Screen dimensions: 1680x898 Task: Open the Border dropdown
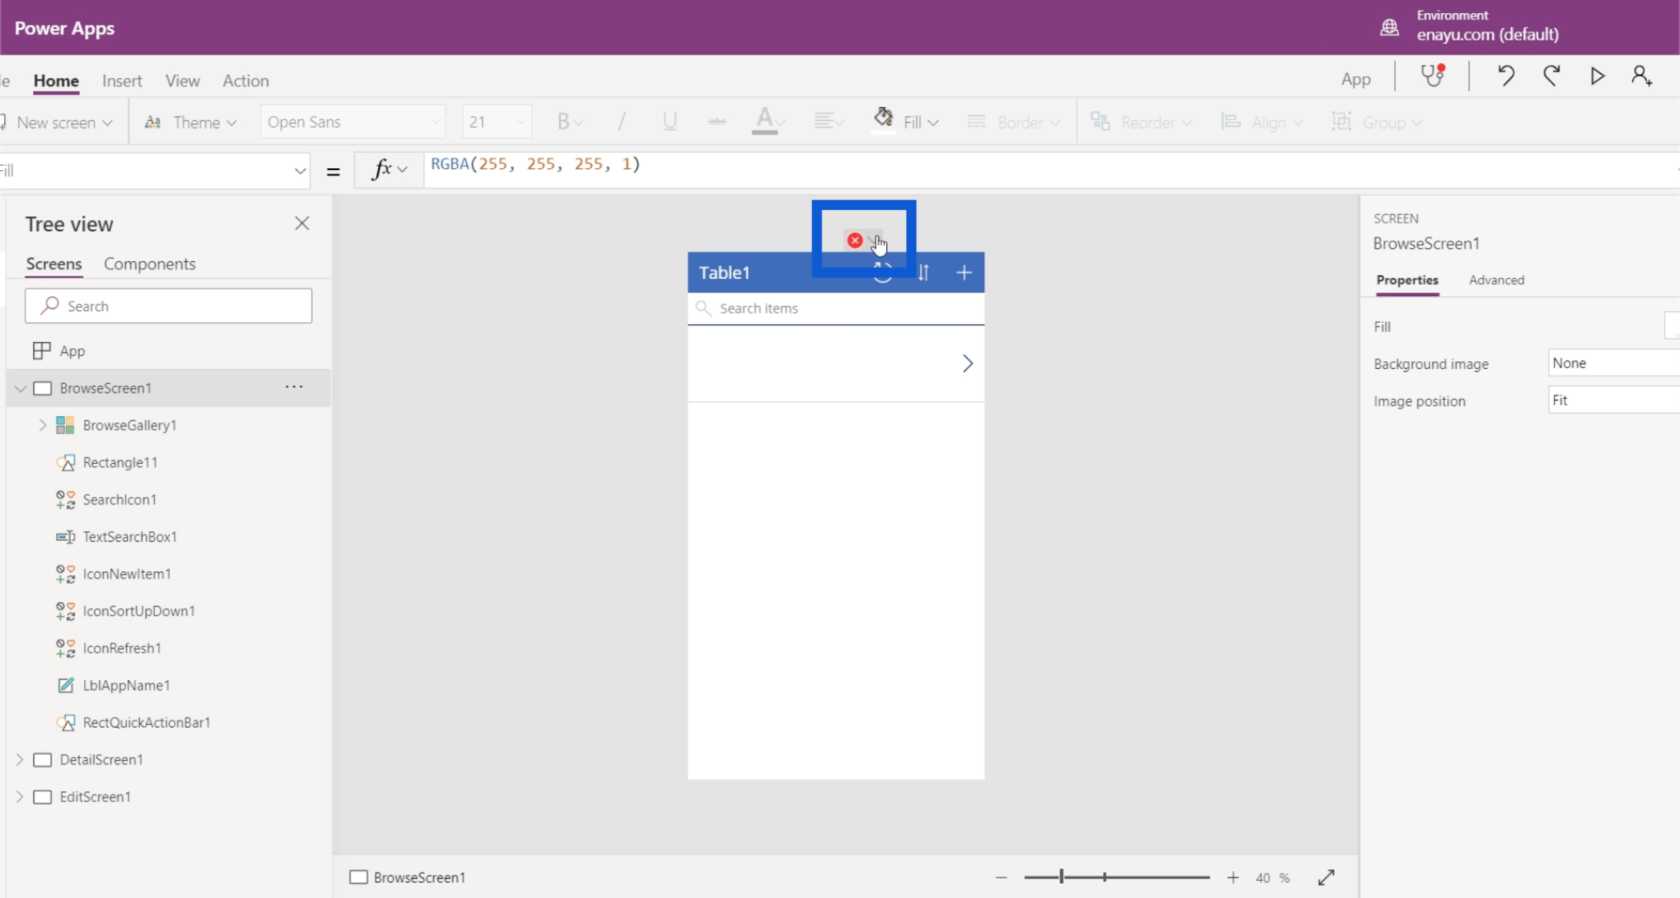point(1014,122)
